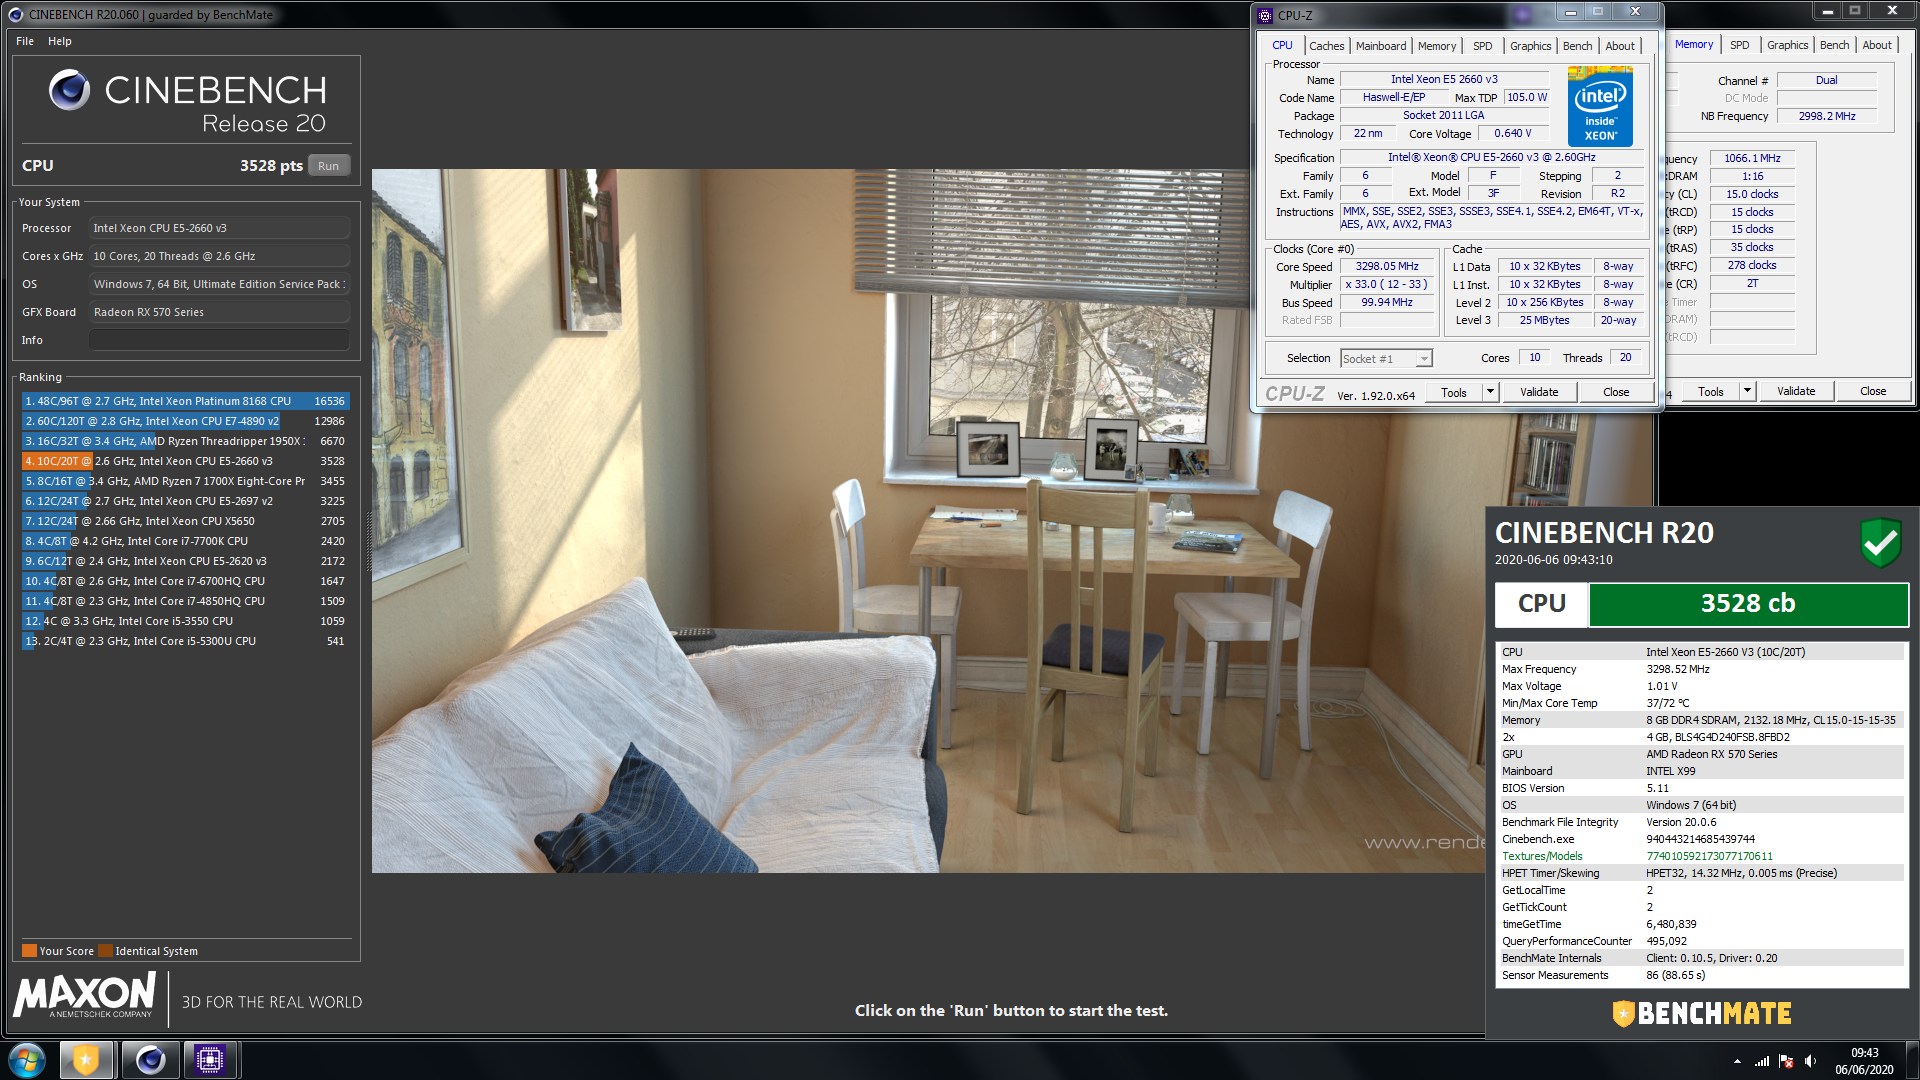The width and height of the screenshot is (1920, 1080).
Task: Click Tools in background CPU-Z window
Action: (1711, 392)
